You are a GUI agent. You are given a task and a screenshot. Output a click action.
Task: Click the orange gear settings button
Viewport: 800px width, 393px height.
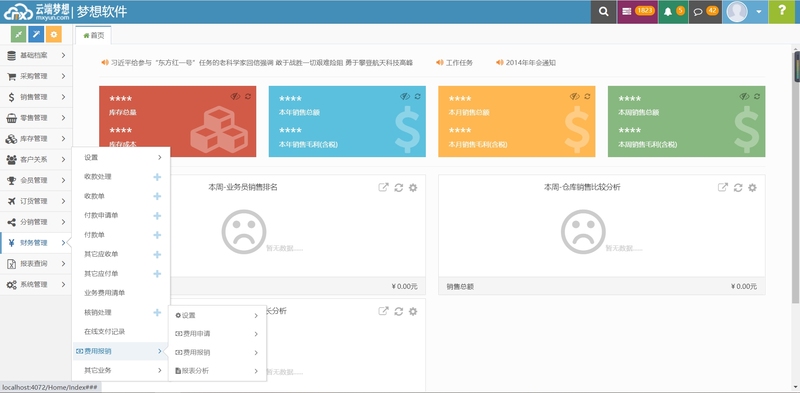click(x=54, y=34)
